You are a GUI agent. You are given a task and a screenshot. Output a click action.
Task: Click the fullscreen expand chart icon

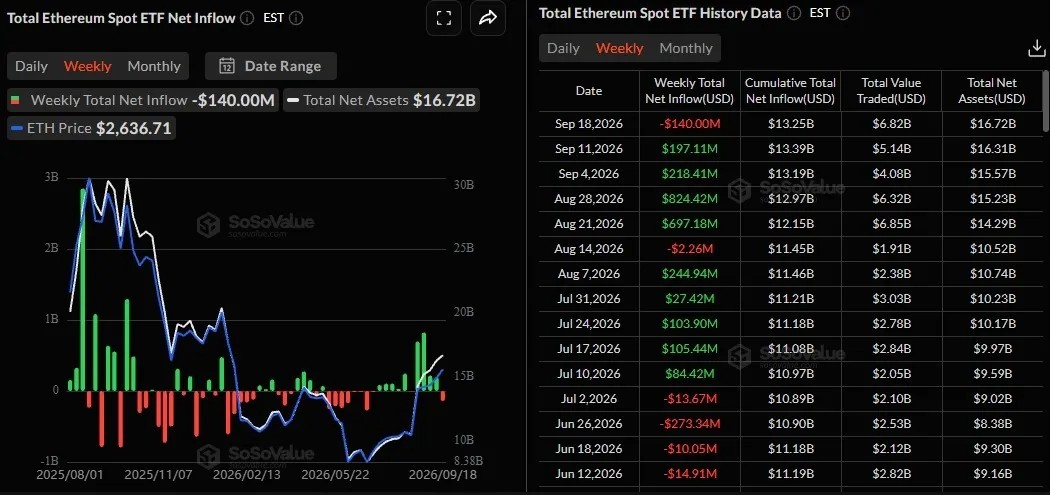point(444,18)
